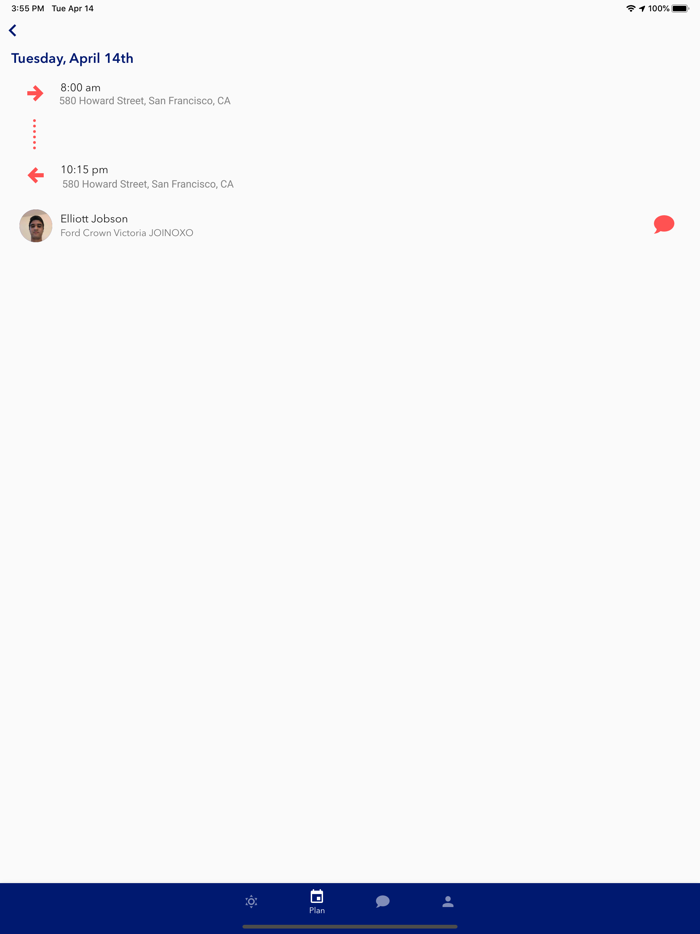Image resolution: width=700 pixels, height=934 pixels.
Task: Tap the red chat bubble for Elliott Jobson
Action: [x=664, y=224]
